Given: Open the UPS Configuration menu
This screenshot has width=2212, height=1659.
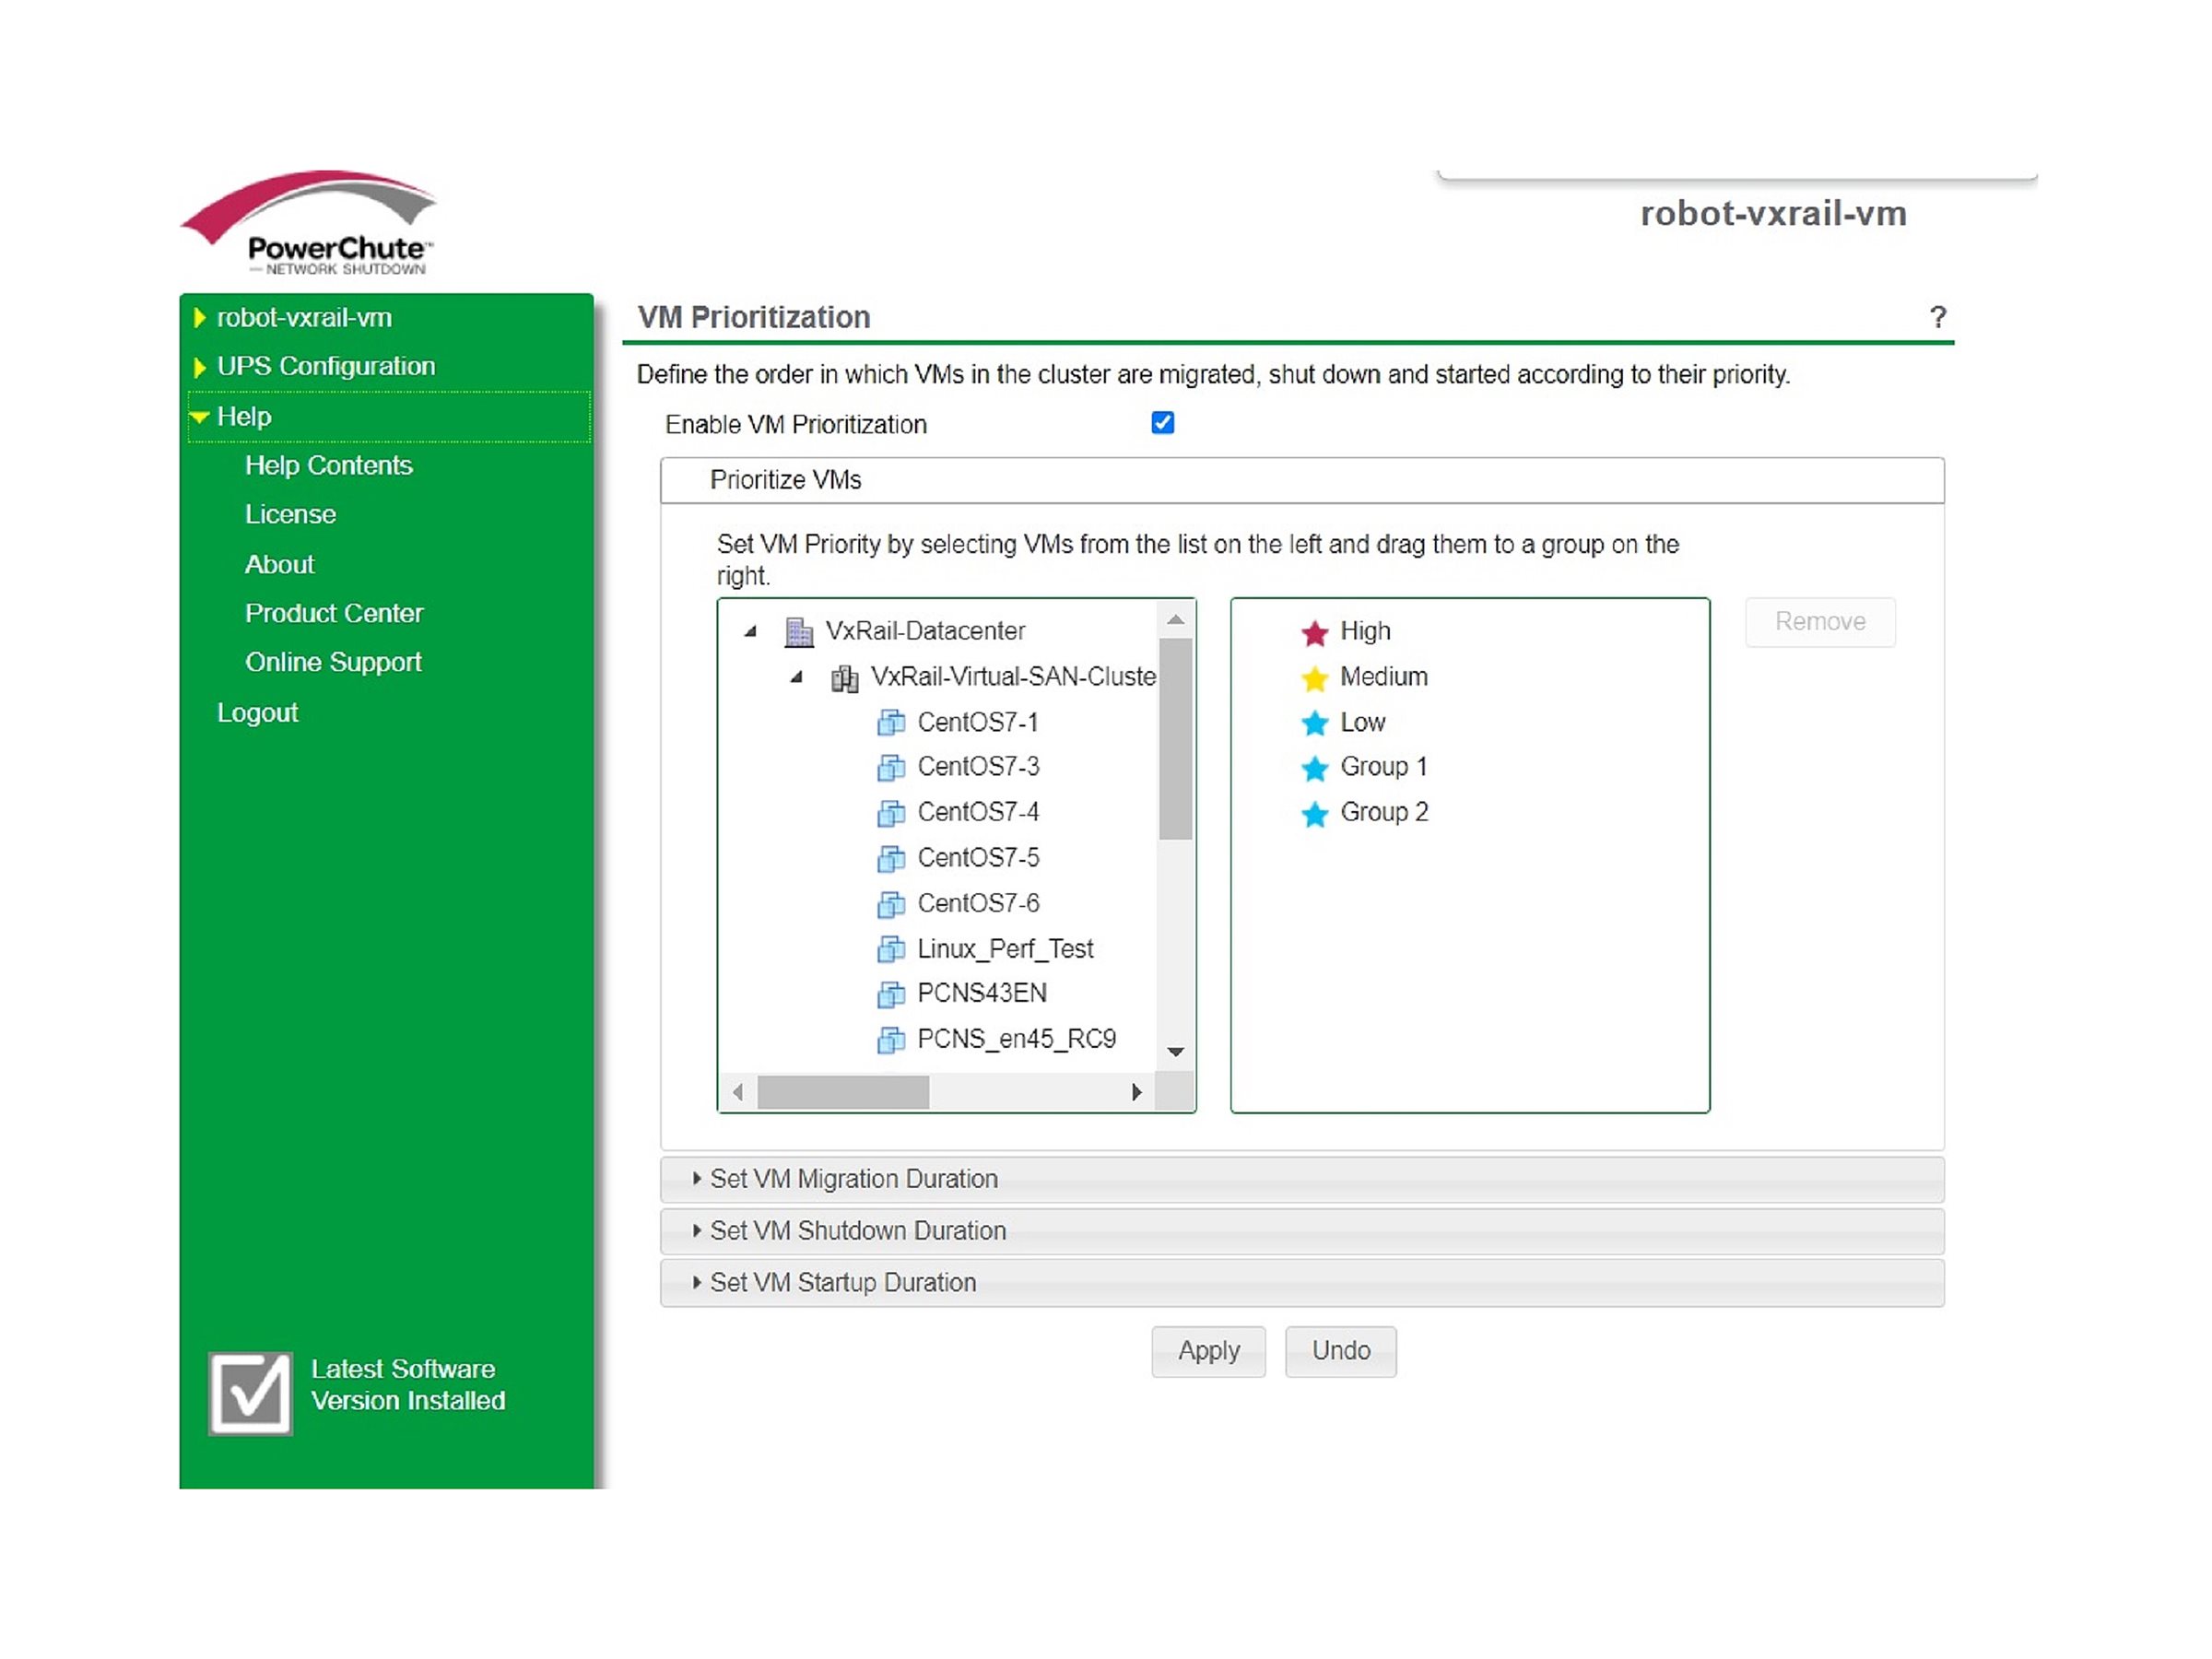Looking at the screenshot, I should (325, 366).
